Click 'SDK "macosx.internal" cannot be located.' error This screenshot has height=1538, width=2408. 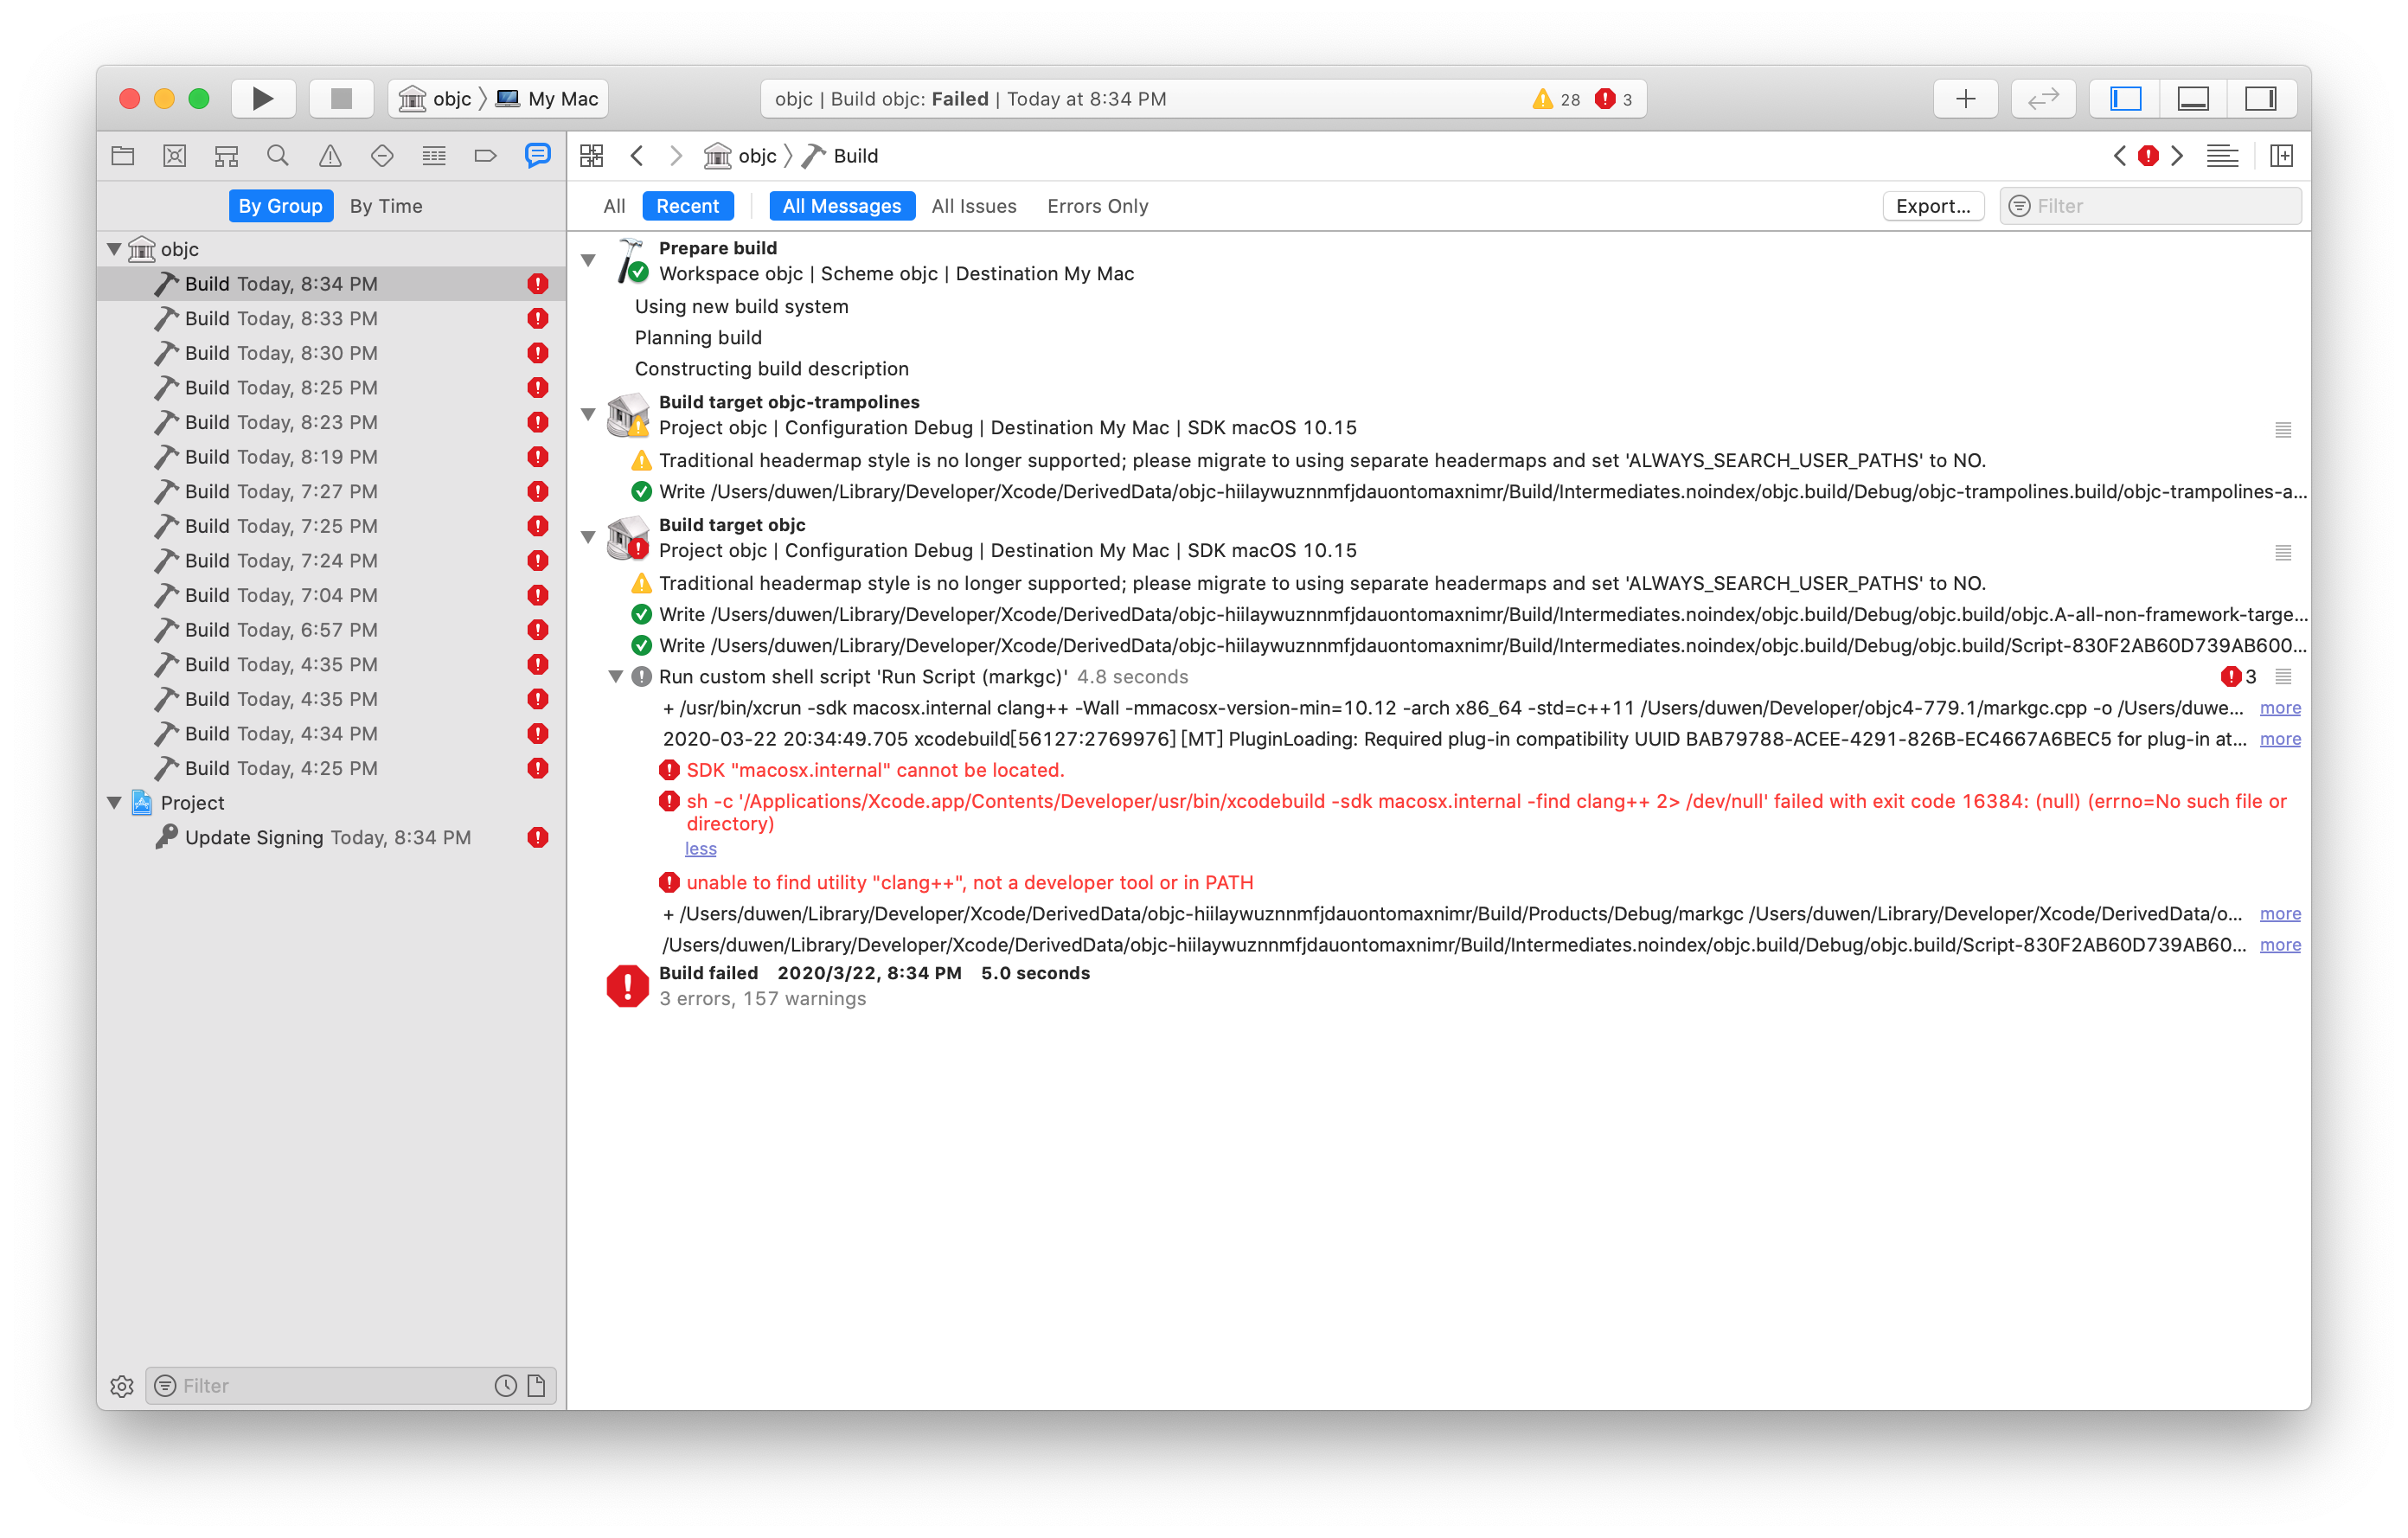pos(875,770)
